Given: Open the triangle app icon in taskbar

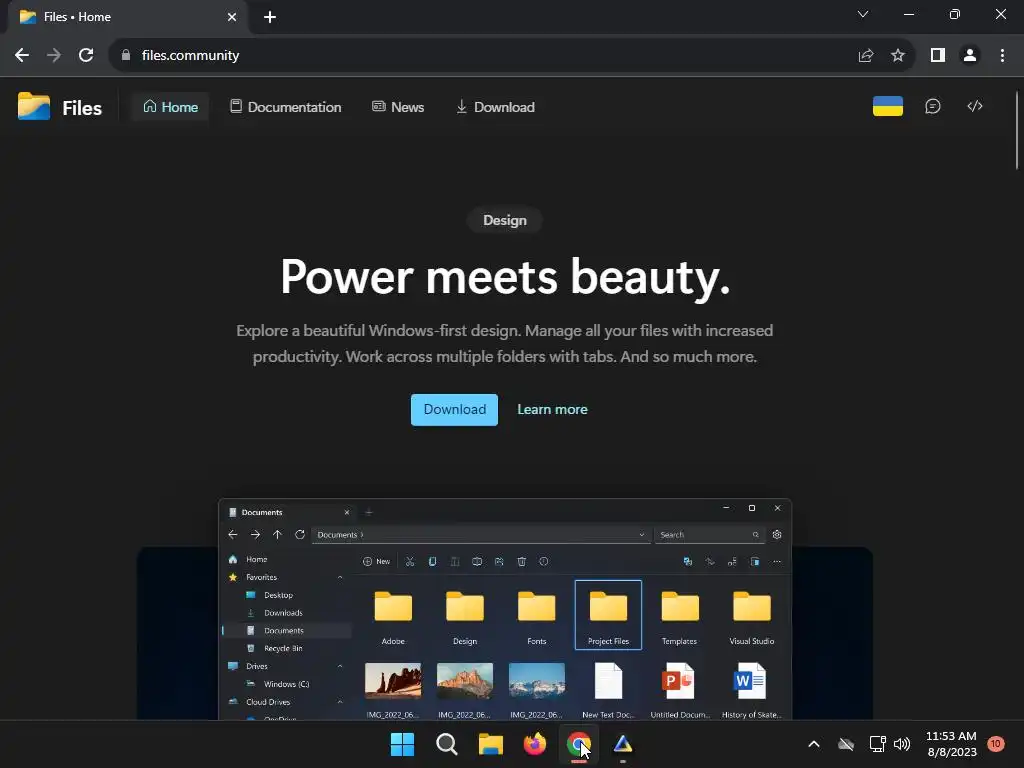Looking at the screenshot, I should point(623,744).
